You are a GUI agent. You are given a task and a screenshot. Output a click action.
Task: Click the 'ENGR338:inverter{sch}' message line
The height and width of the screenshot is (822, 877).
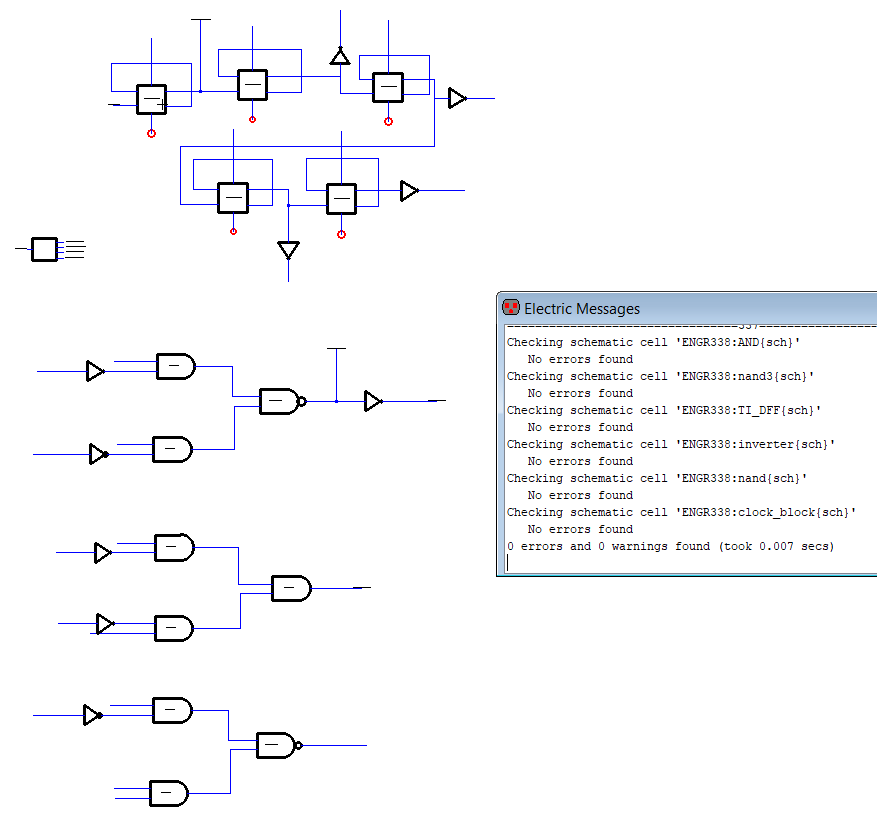670,444
